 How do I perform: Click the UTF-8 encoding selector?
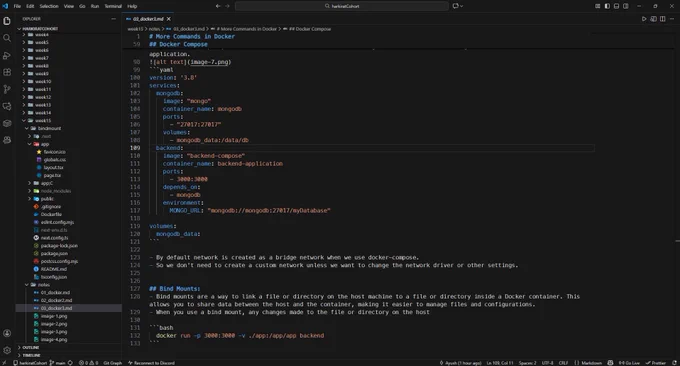tap(547, 363)
